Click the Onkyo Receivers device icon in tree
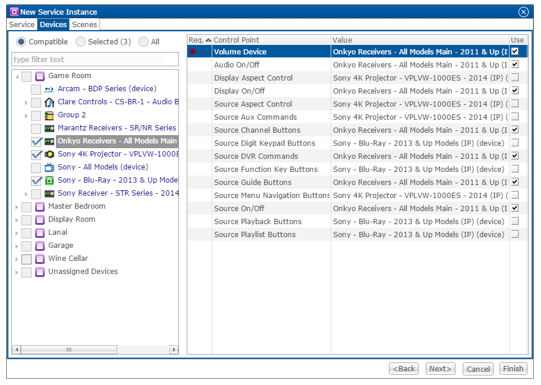541x385 pixels. tap(49, 141)
